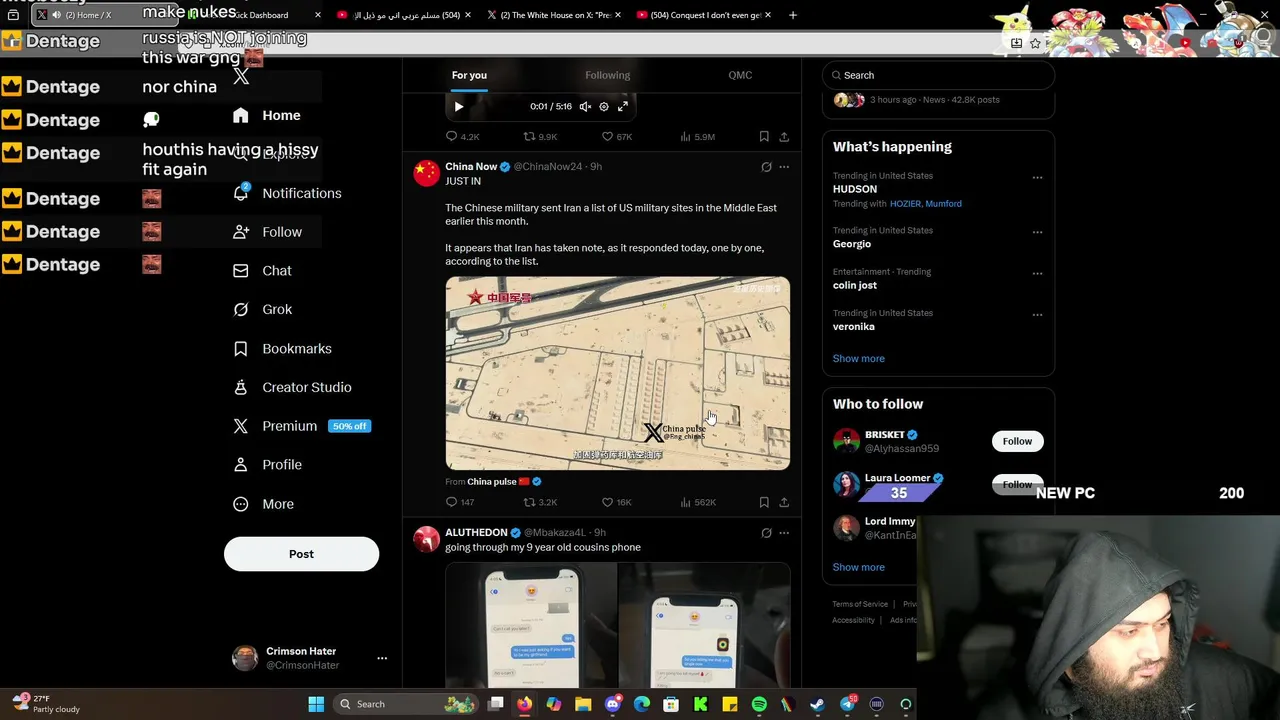Screen dimensions: 1280x720
Task: Open options for veronika trend
Action: [x=1037, y=315]
